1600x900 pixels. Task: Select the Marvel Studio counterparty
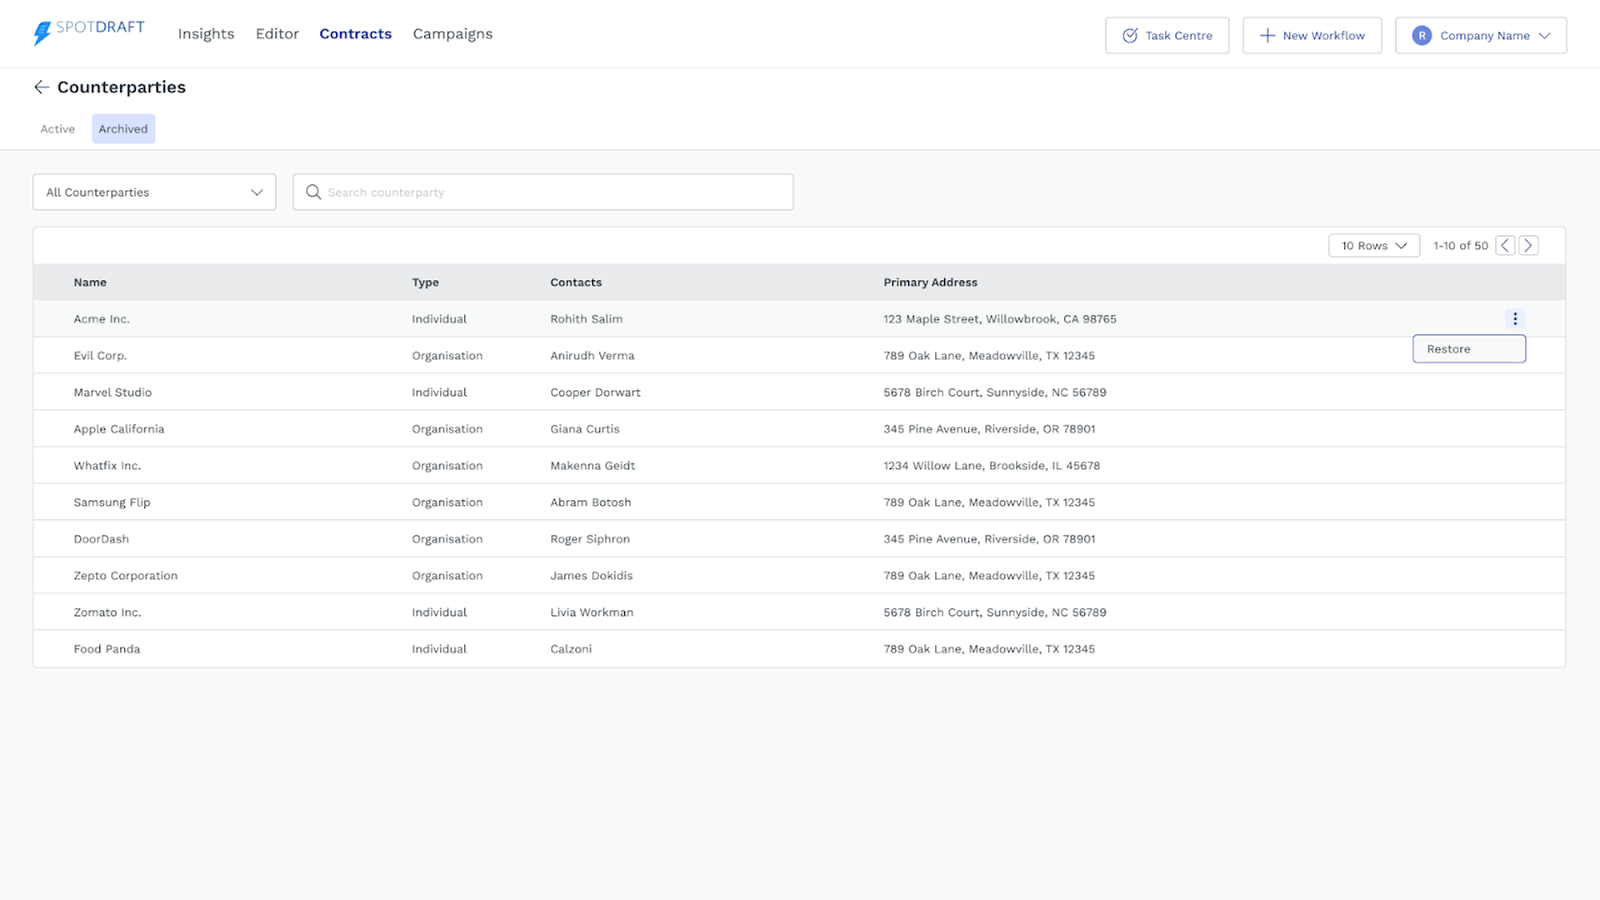(113, 393)
